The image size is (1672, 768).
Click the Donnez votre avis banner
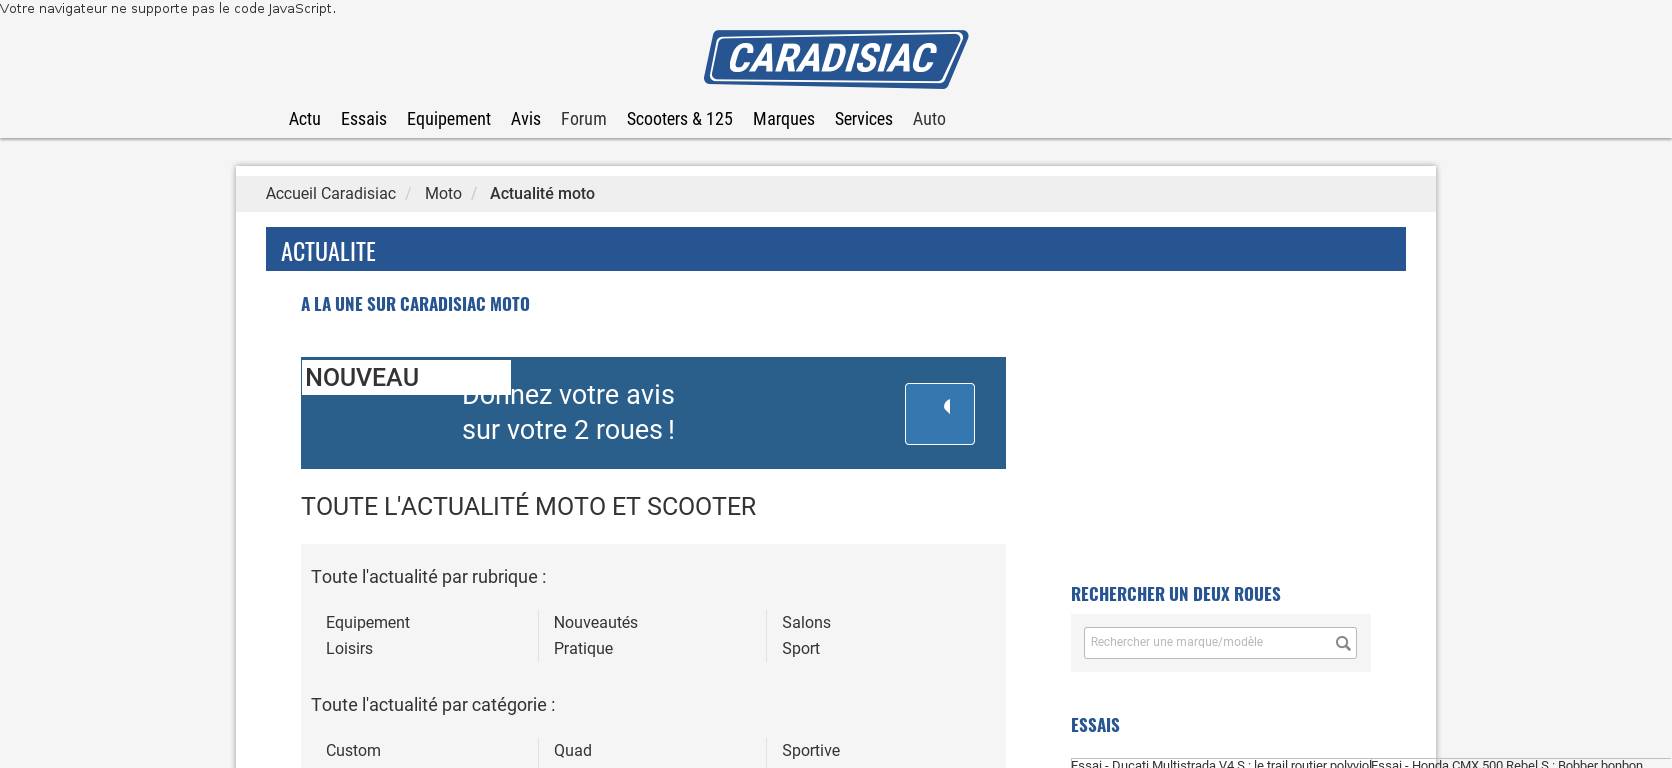point(600,413)
